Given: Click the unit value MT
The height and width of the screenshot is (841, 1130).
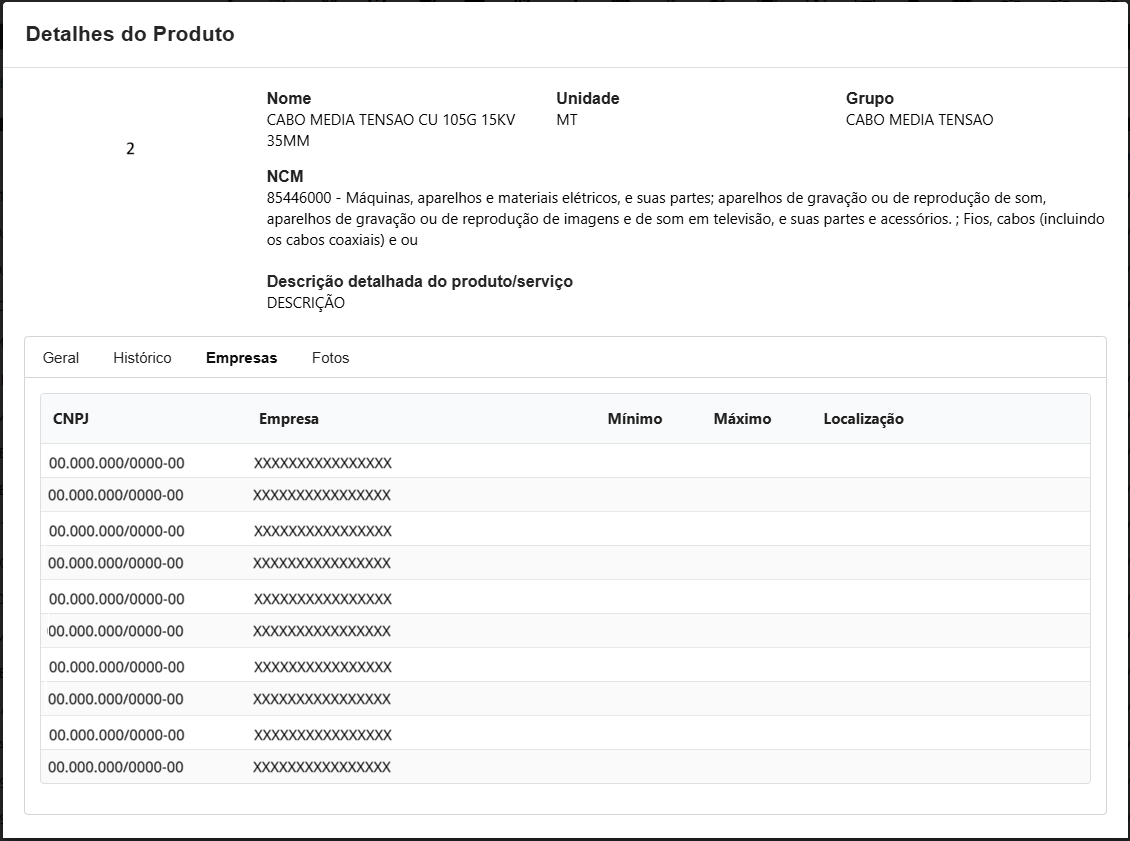Looking at the screenshot, I should 567,120.
